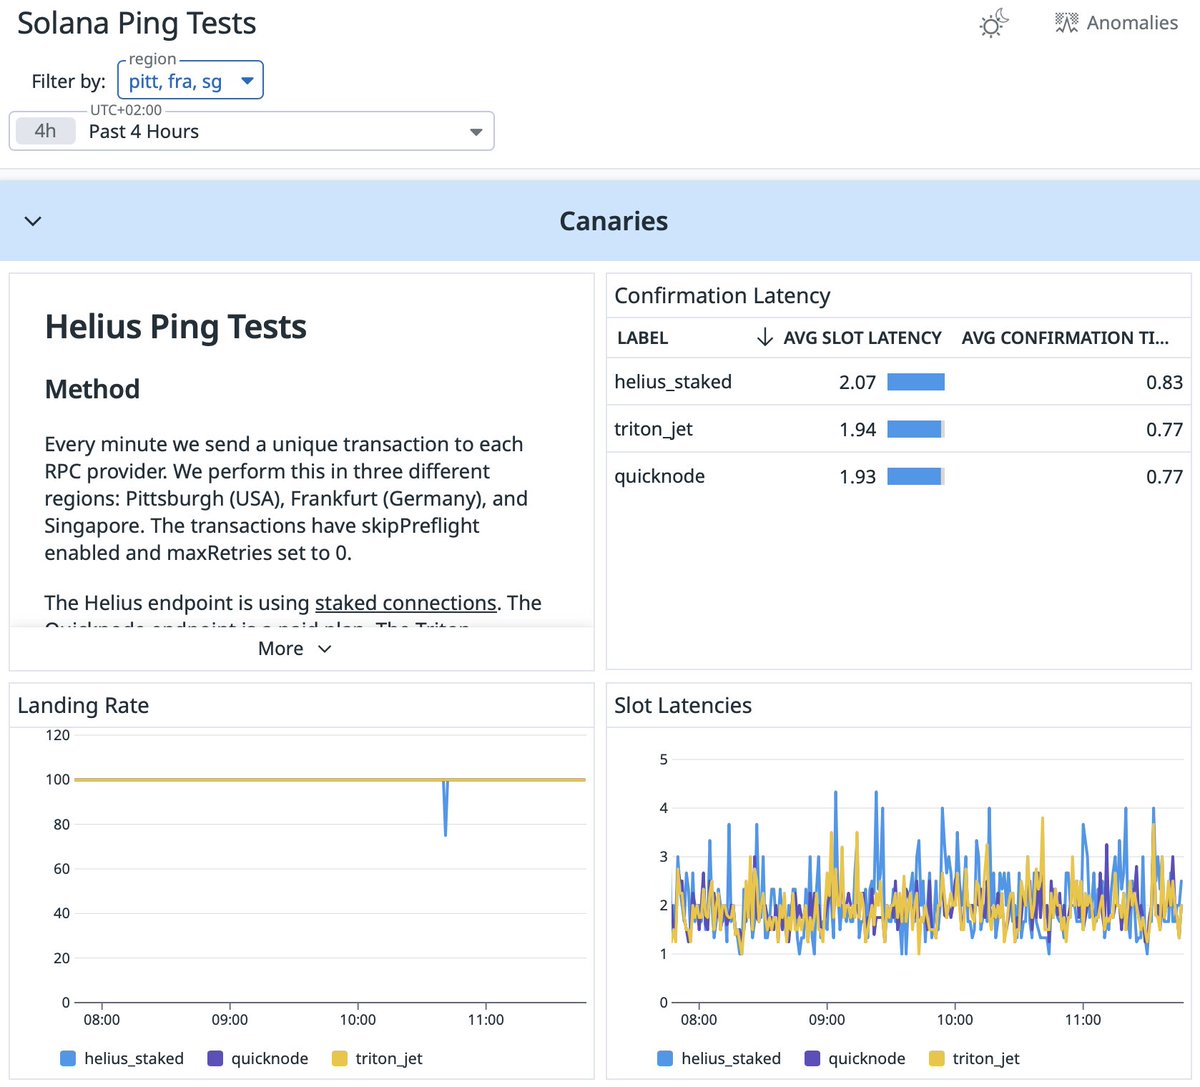The width and height of the screenshot is (1200, 1087).
Task: Select the helius_staked table row label
Action: click(x=673, y=382)
